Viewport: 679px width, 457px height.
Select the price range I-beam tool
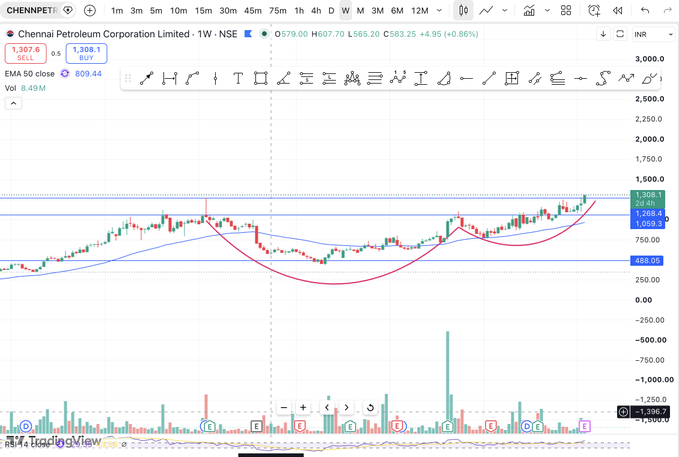(420, 78)
